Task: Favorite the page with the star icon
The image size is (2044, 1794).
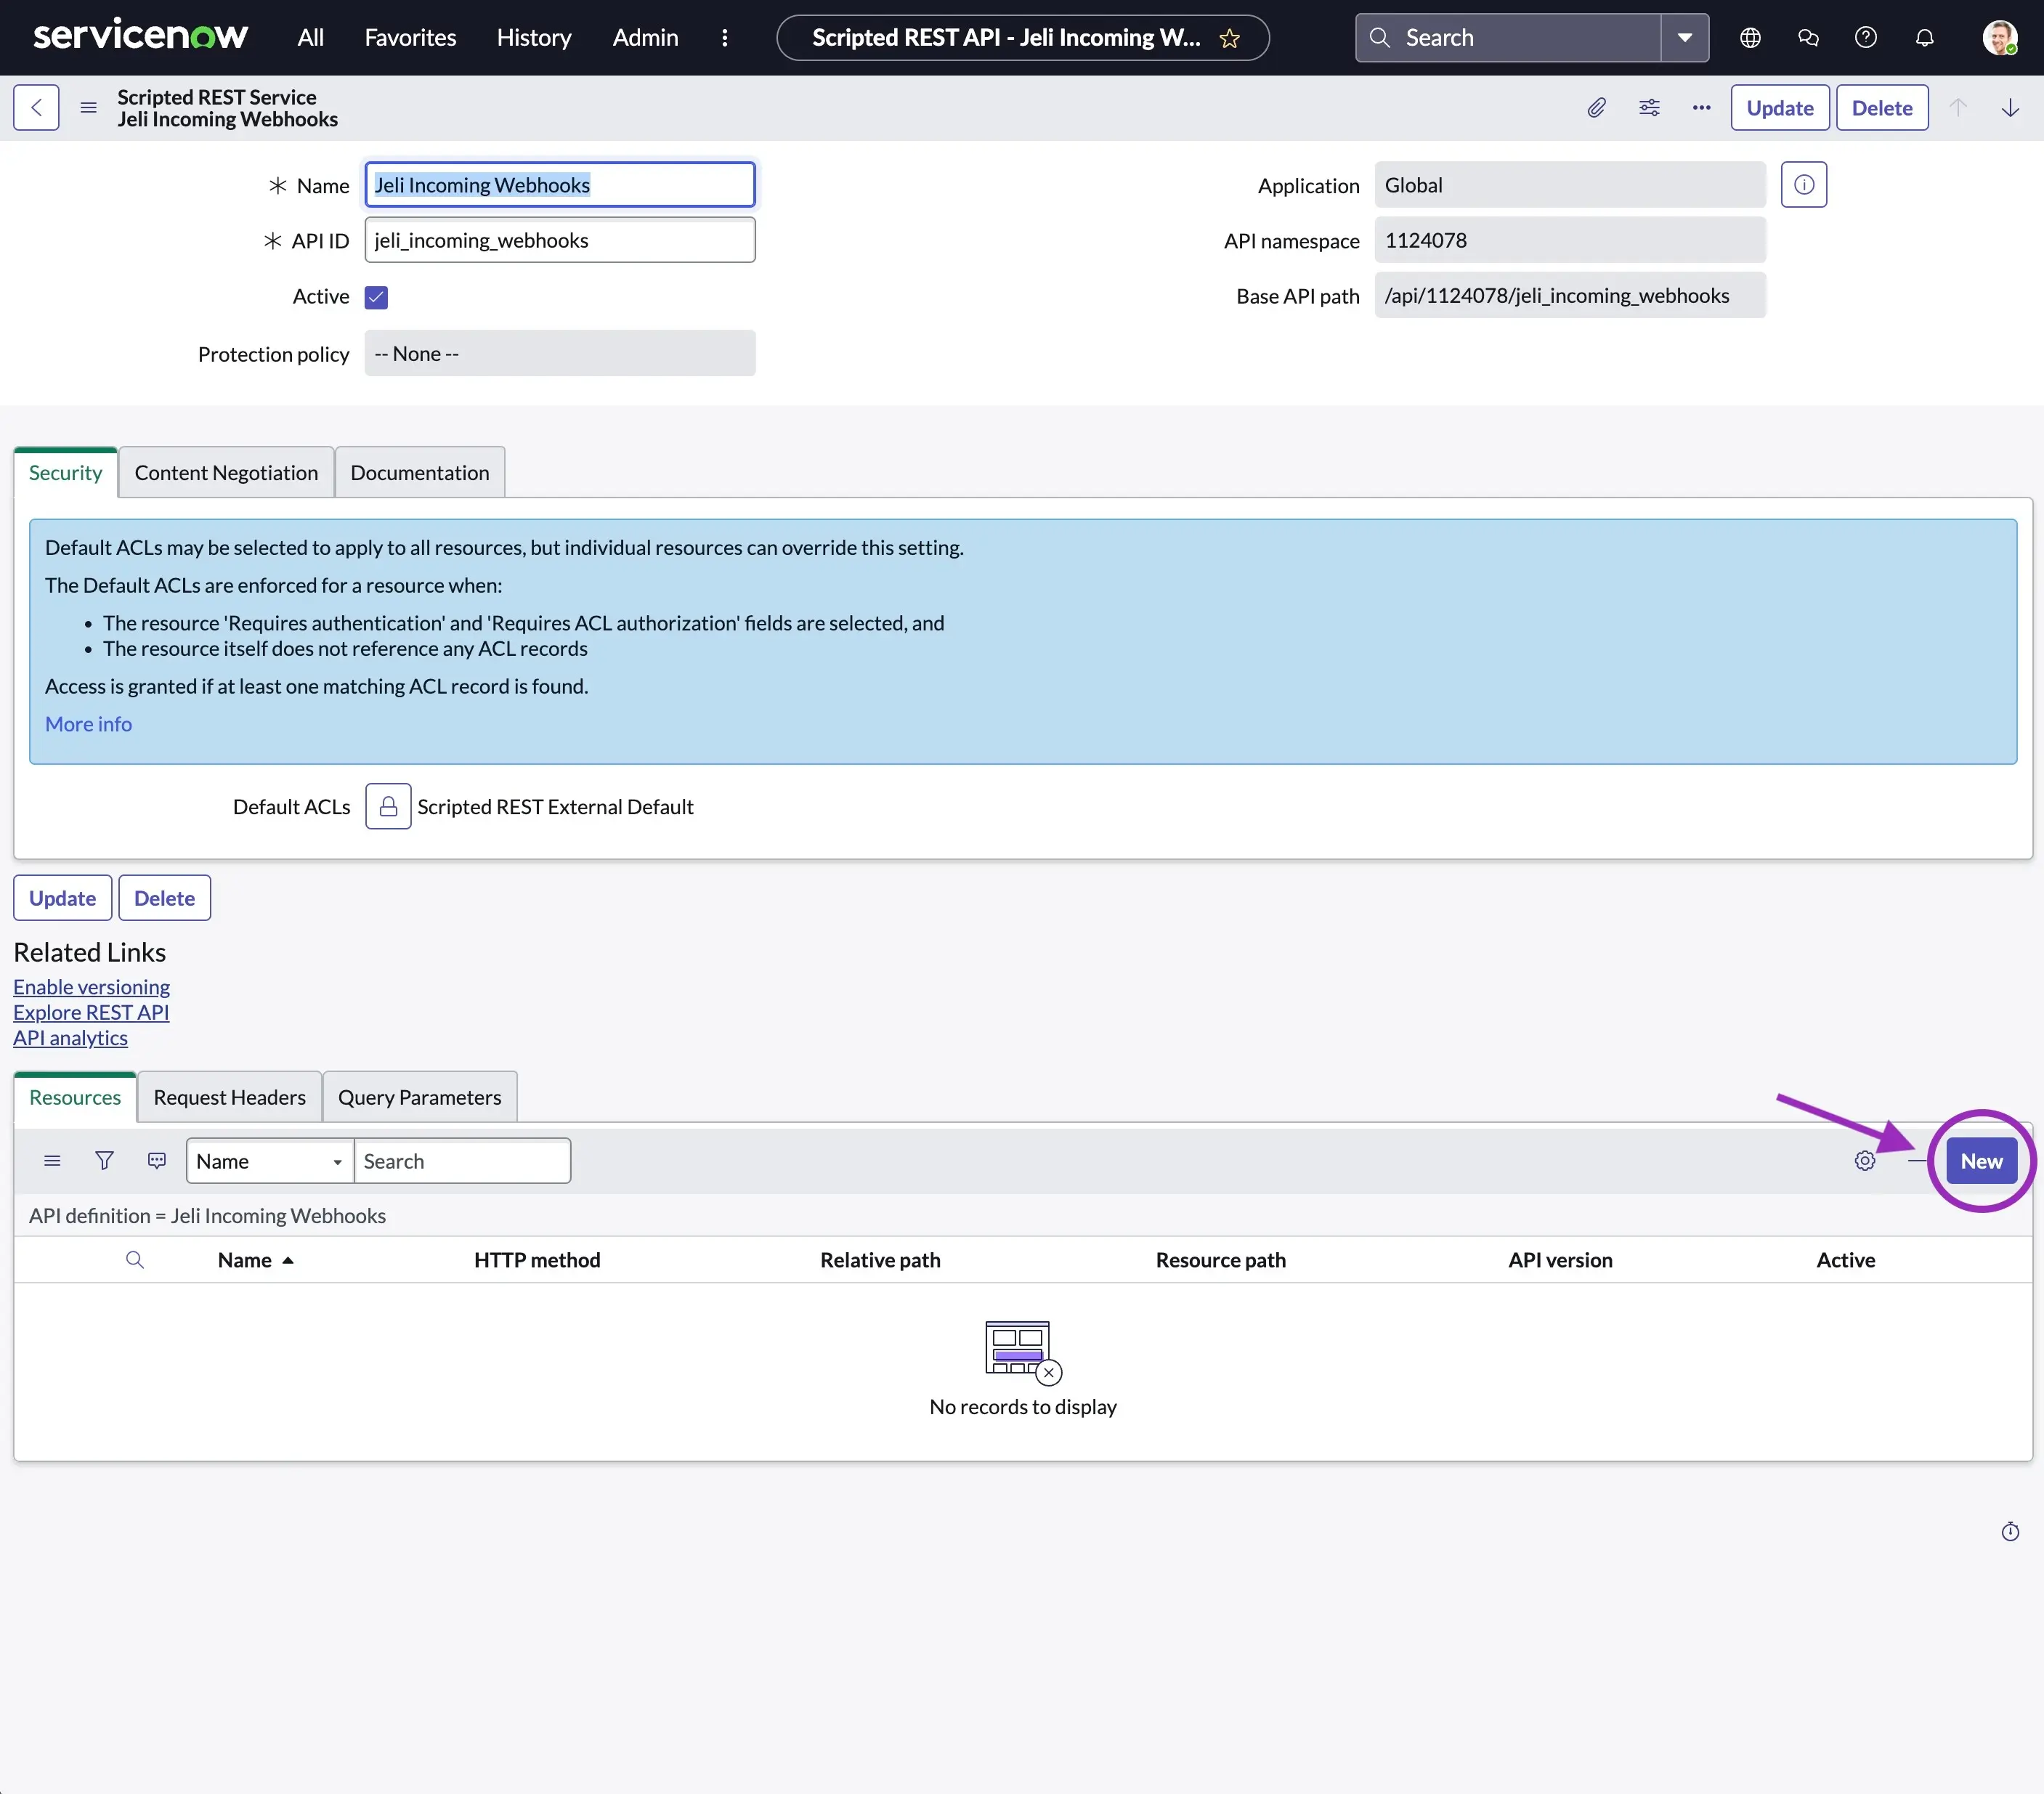Action: click(x=1229, y=39)
